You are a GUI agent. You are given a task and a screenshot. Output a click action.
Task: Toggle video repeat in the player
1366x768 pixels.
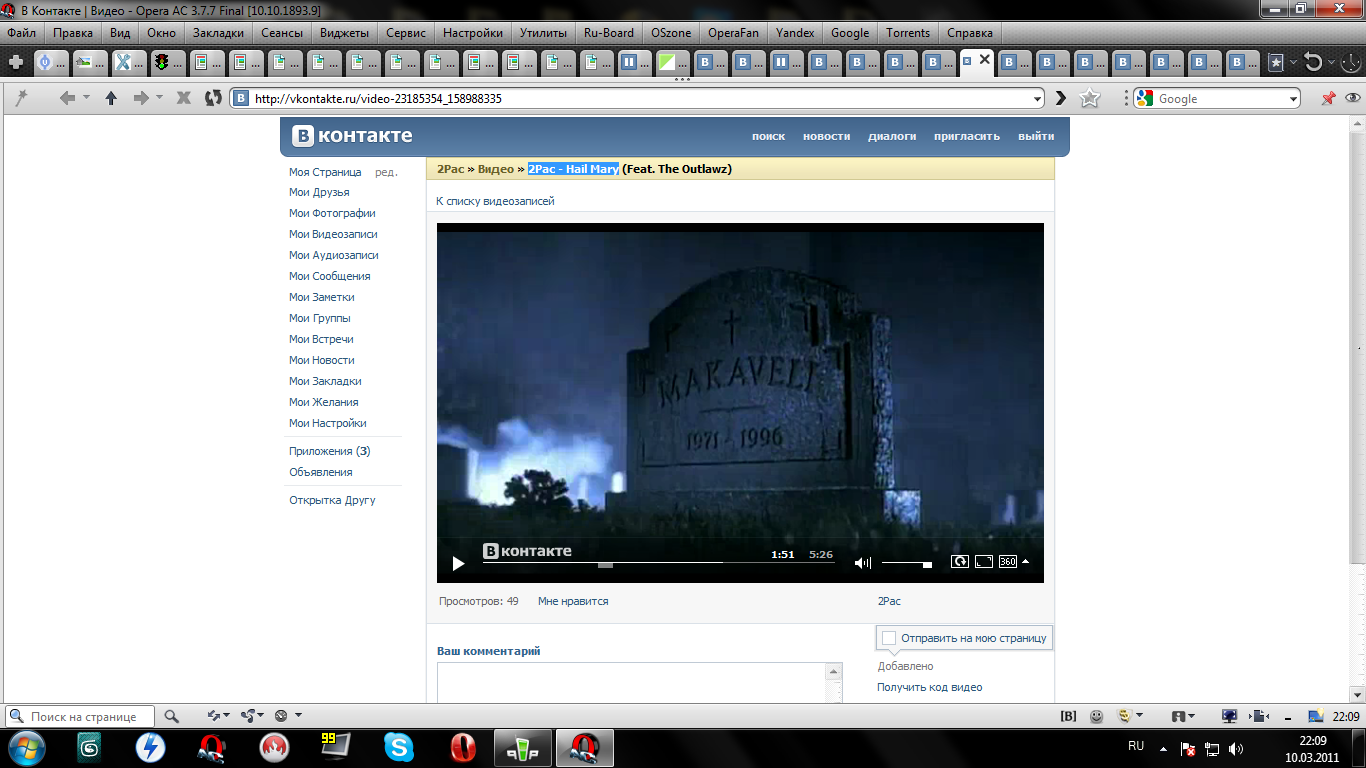[x=959, y=562]
